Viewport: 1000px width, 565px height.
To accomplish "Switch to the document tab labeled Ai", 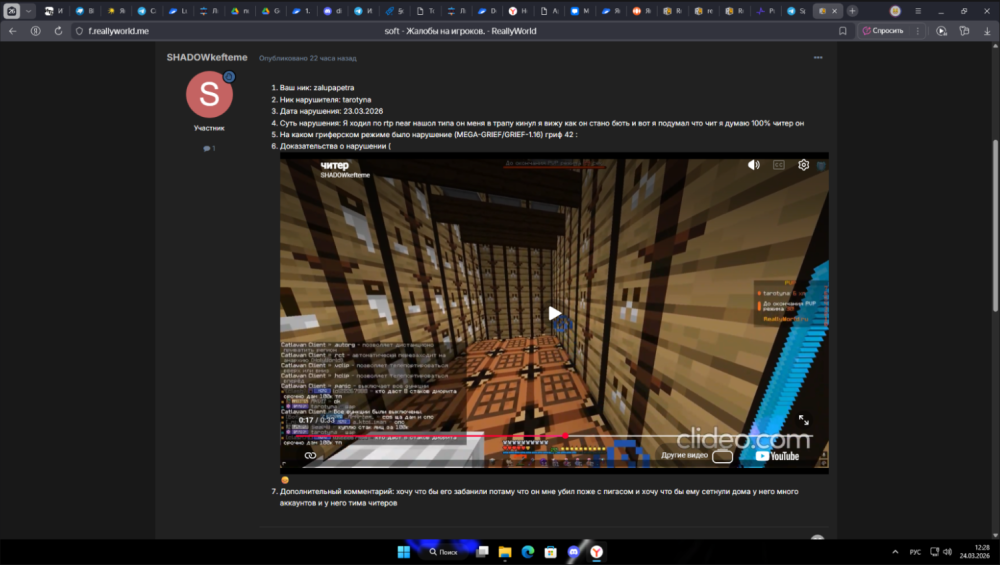I will (548, 11).
